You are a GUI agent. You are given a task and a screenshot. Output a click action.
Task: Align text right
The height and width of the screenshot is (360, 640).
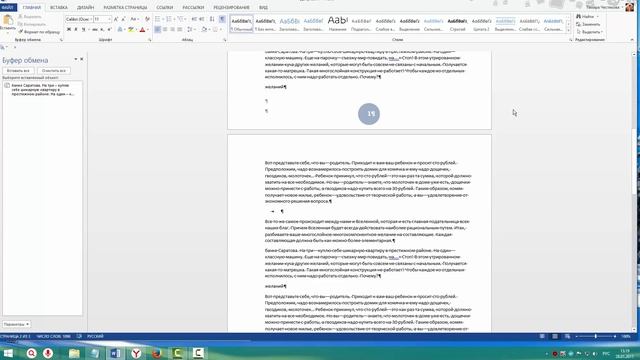point(172,29)
